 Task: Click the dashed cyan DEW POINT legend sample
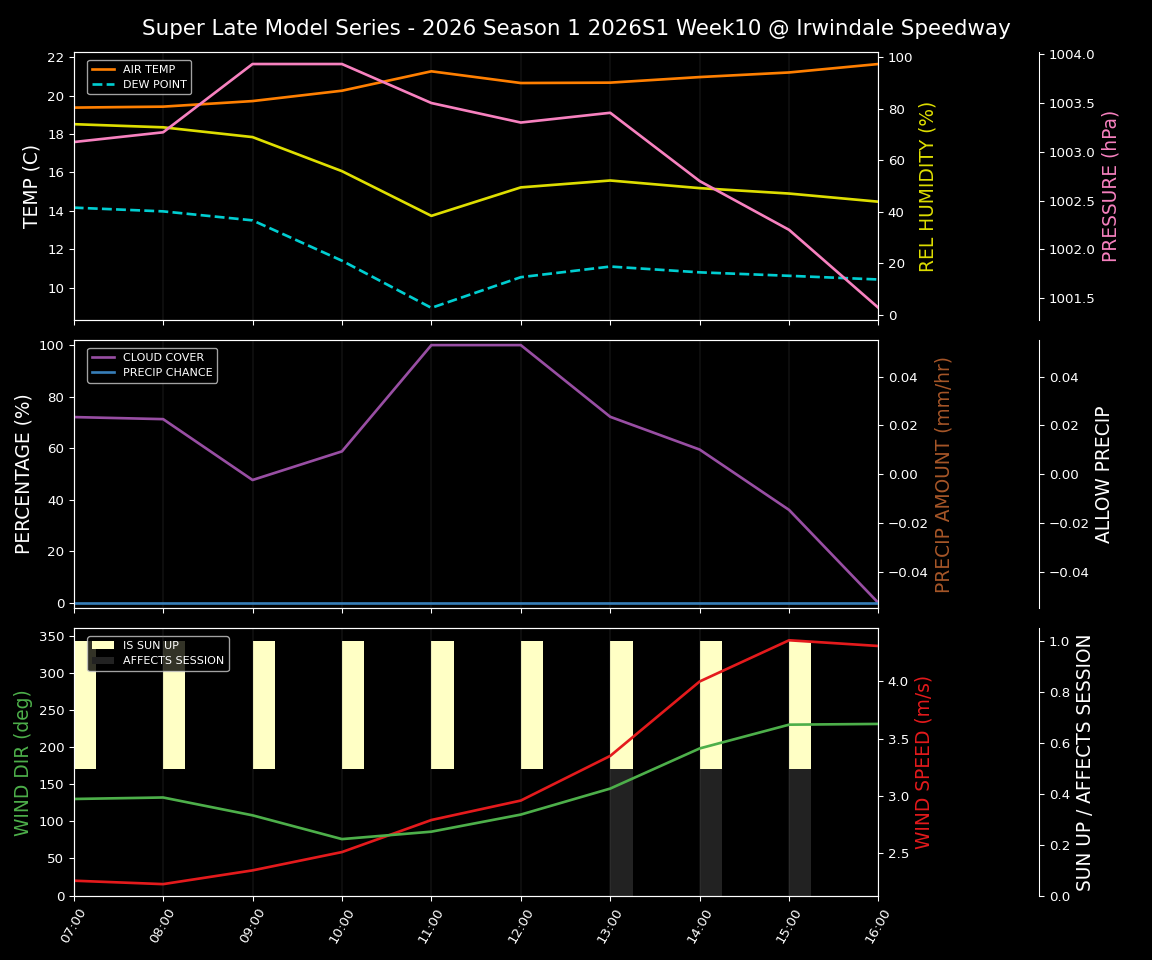105,84
